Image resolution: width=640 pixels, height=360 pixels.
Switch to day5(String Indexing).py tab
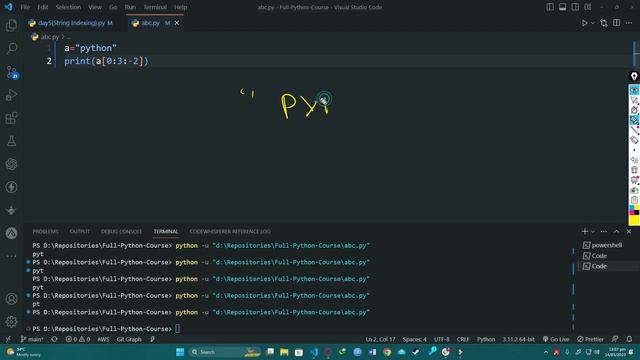point(71,23)
